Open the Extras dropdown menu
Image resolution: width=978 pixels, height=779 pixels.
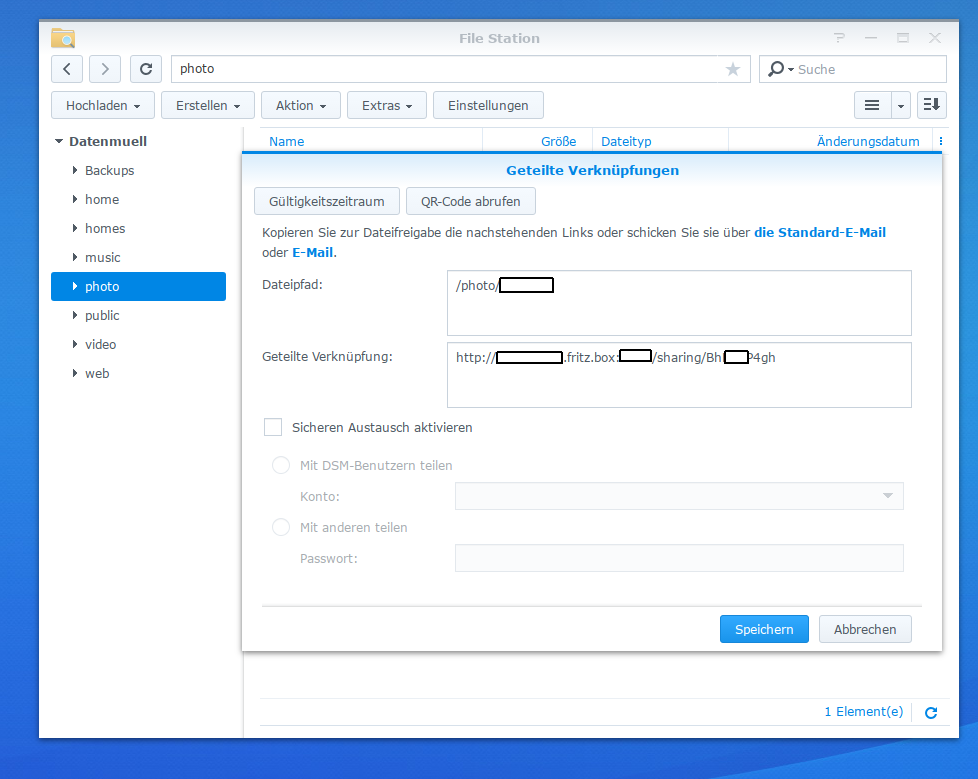coord(387,105)
